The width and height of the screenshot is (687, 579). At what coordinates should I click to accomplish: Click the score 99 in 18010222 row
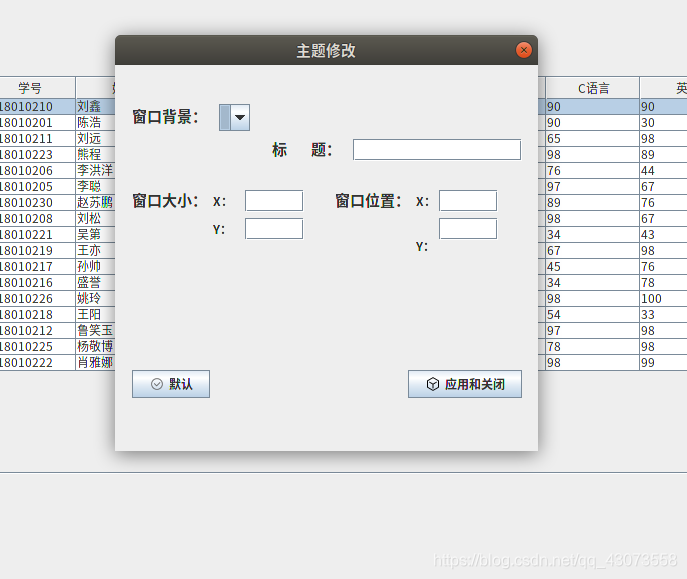663,362
